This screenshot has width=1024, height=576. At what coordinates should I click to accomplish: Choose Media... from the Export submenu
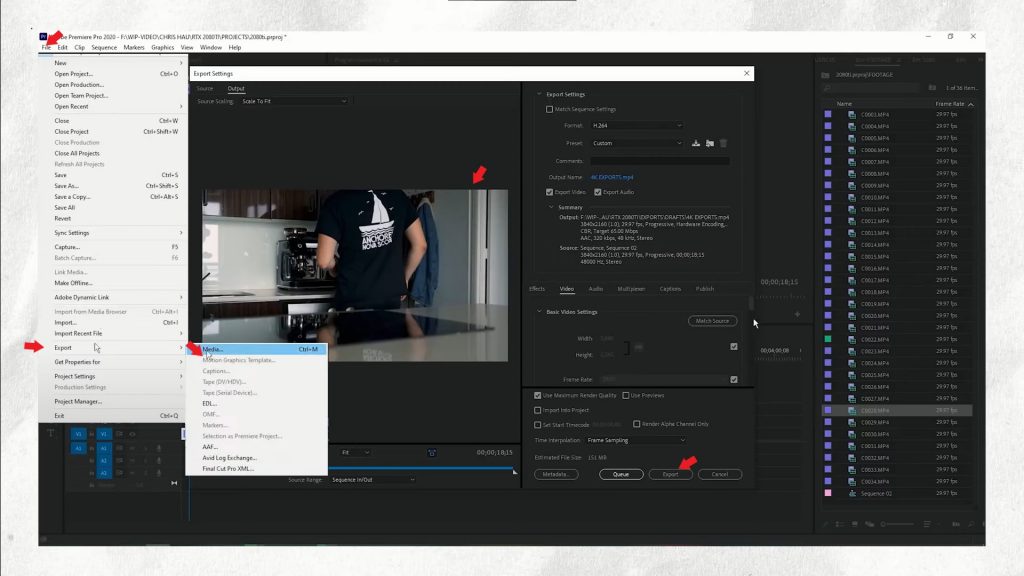[x=257, y=349]
